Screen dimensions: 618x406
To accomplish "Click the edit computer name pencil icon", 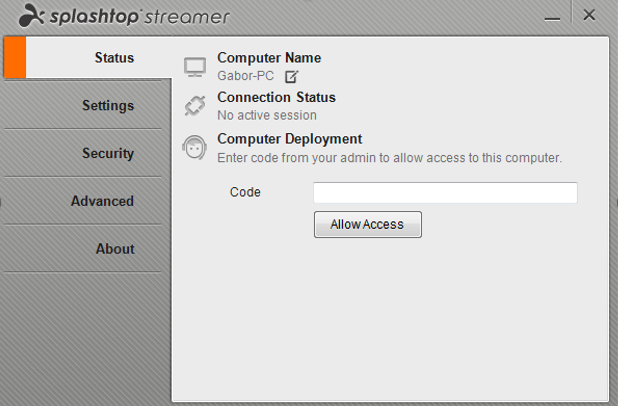I will coord(292,76).
